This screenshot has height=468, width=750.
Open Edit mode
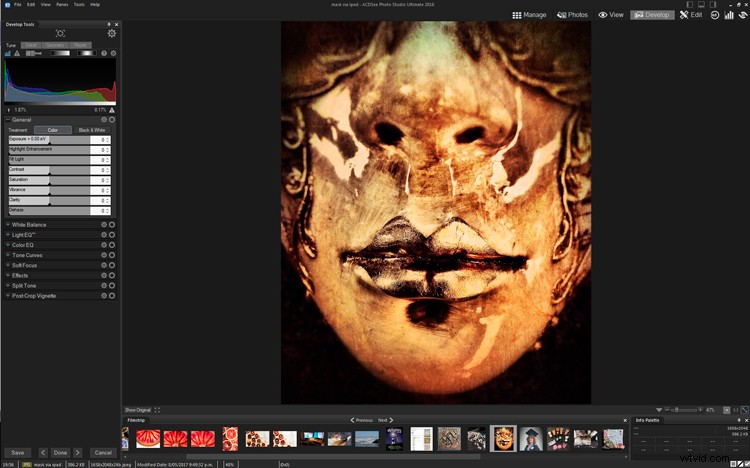(x=691, y=15)
